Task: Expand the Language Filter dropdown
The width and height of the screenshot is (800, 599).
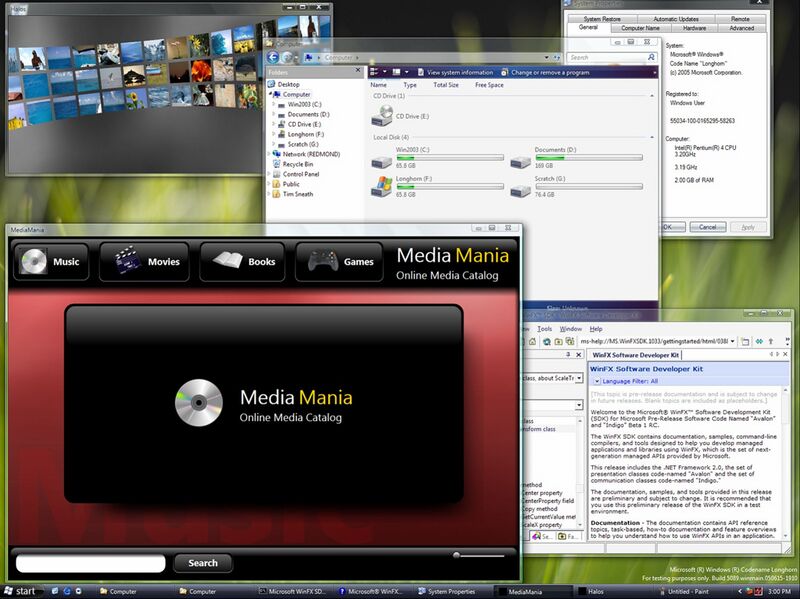Action: tap(597, 381)
